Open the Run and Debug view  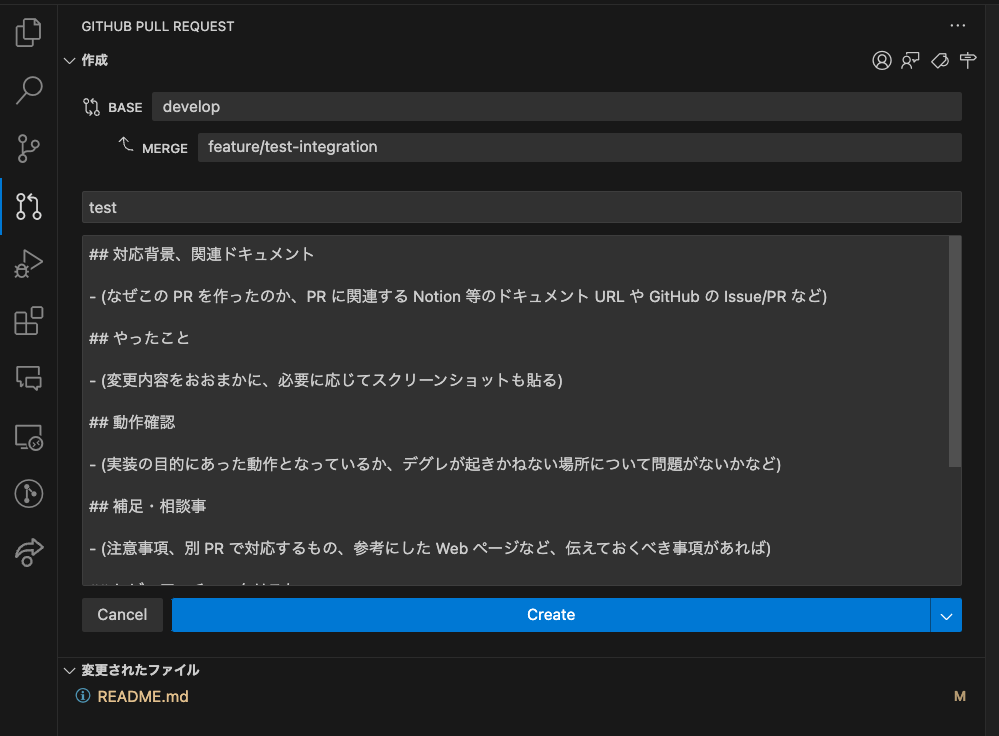[x=29, y=264]
